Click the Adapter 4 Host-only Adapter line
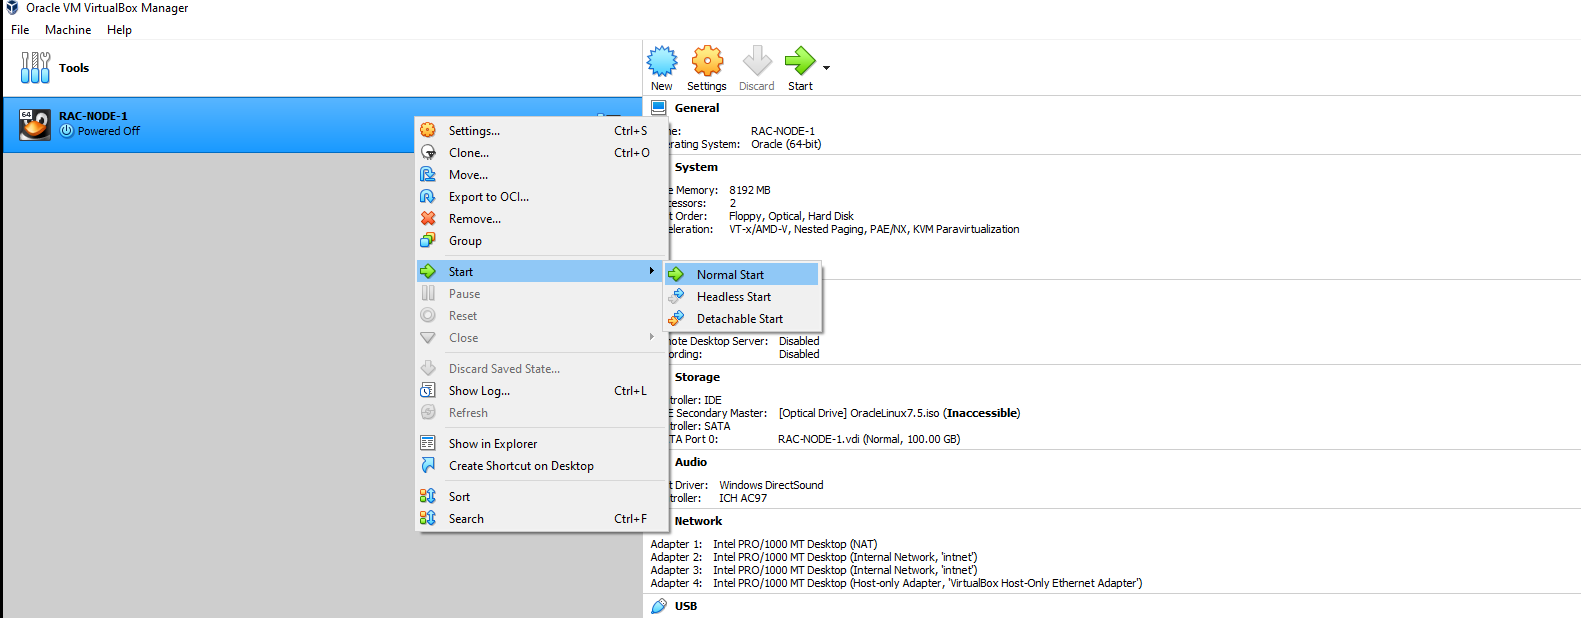Screen dimensions: 1581x618 (x=896, y=583)
